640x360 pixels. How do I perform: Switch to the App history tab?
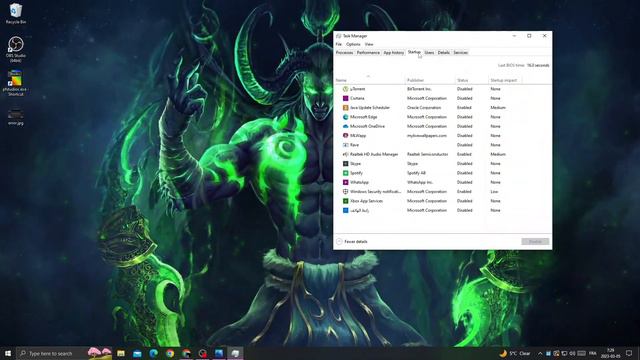pos(393,53)
